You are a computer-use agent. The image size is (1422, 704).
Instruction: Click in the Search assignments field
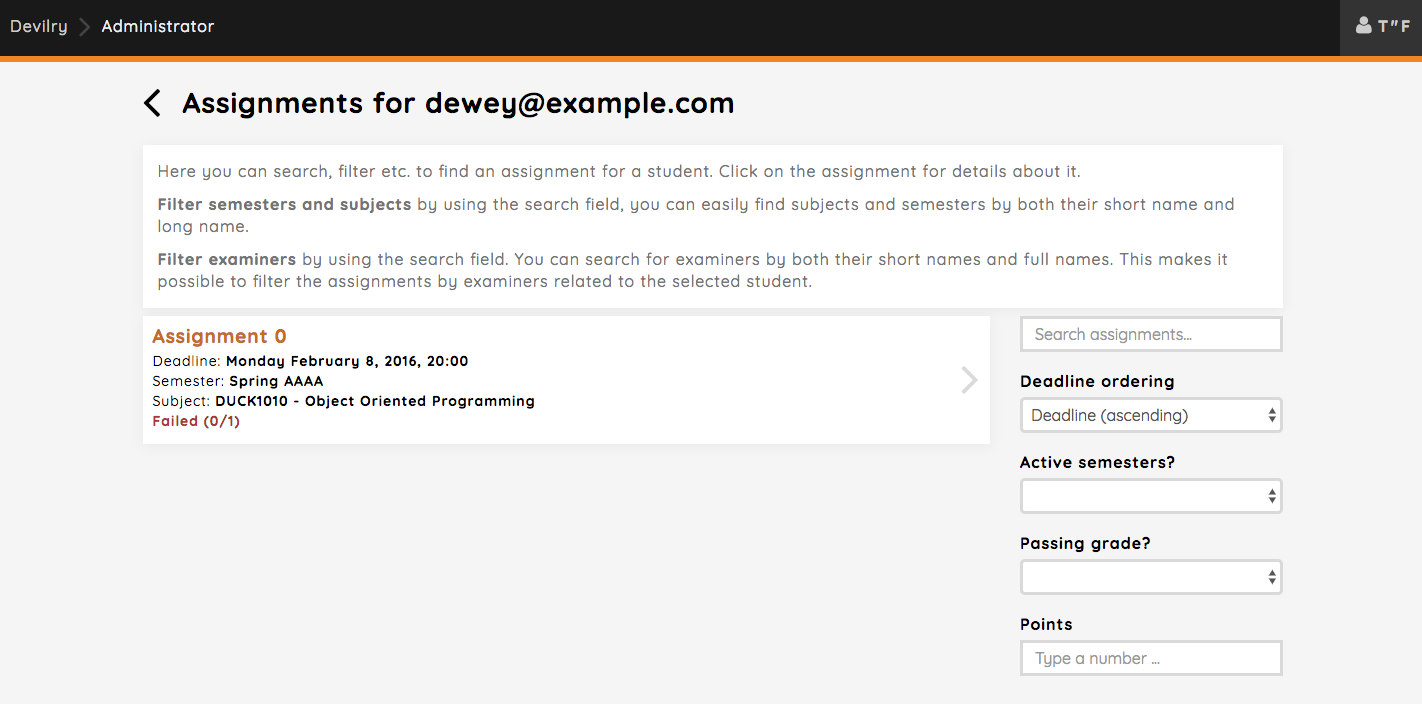tap(1151, 334)
